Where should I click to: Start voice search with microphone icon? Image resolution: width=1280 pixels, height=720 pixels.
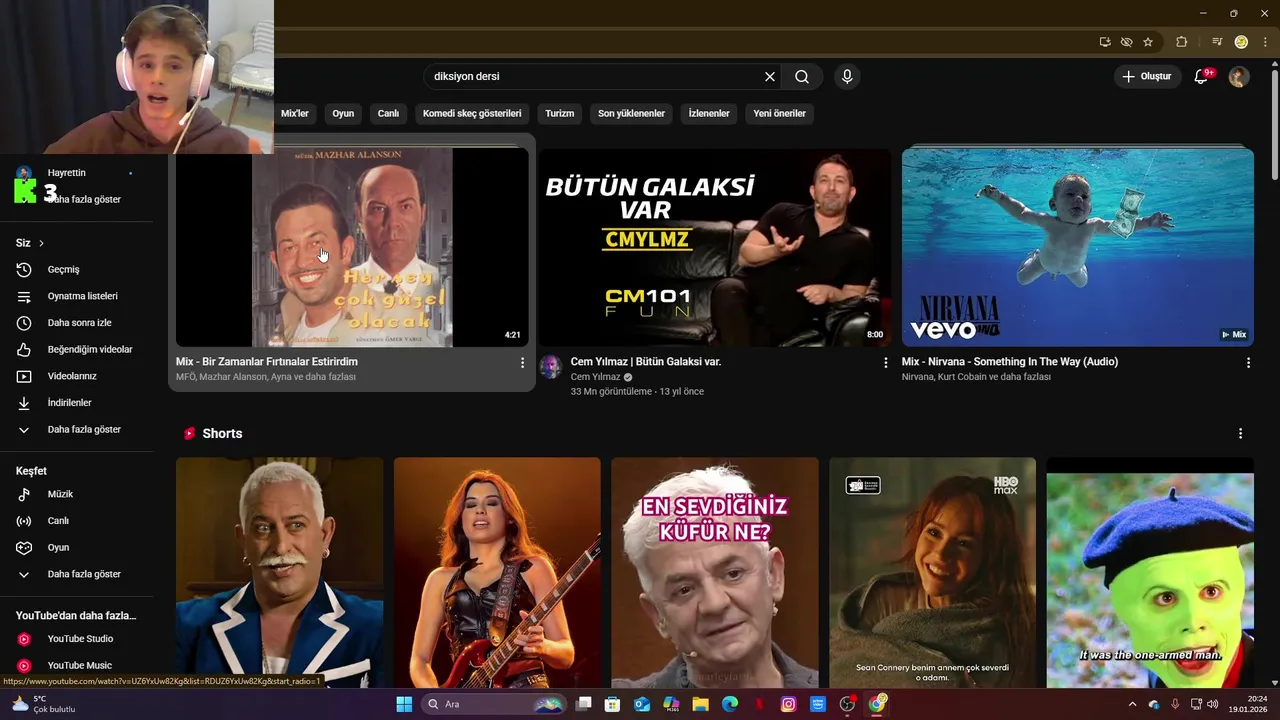click(847, 77)
